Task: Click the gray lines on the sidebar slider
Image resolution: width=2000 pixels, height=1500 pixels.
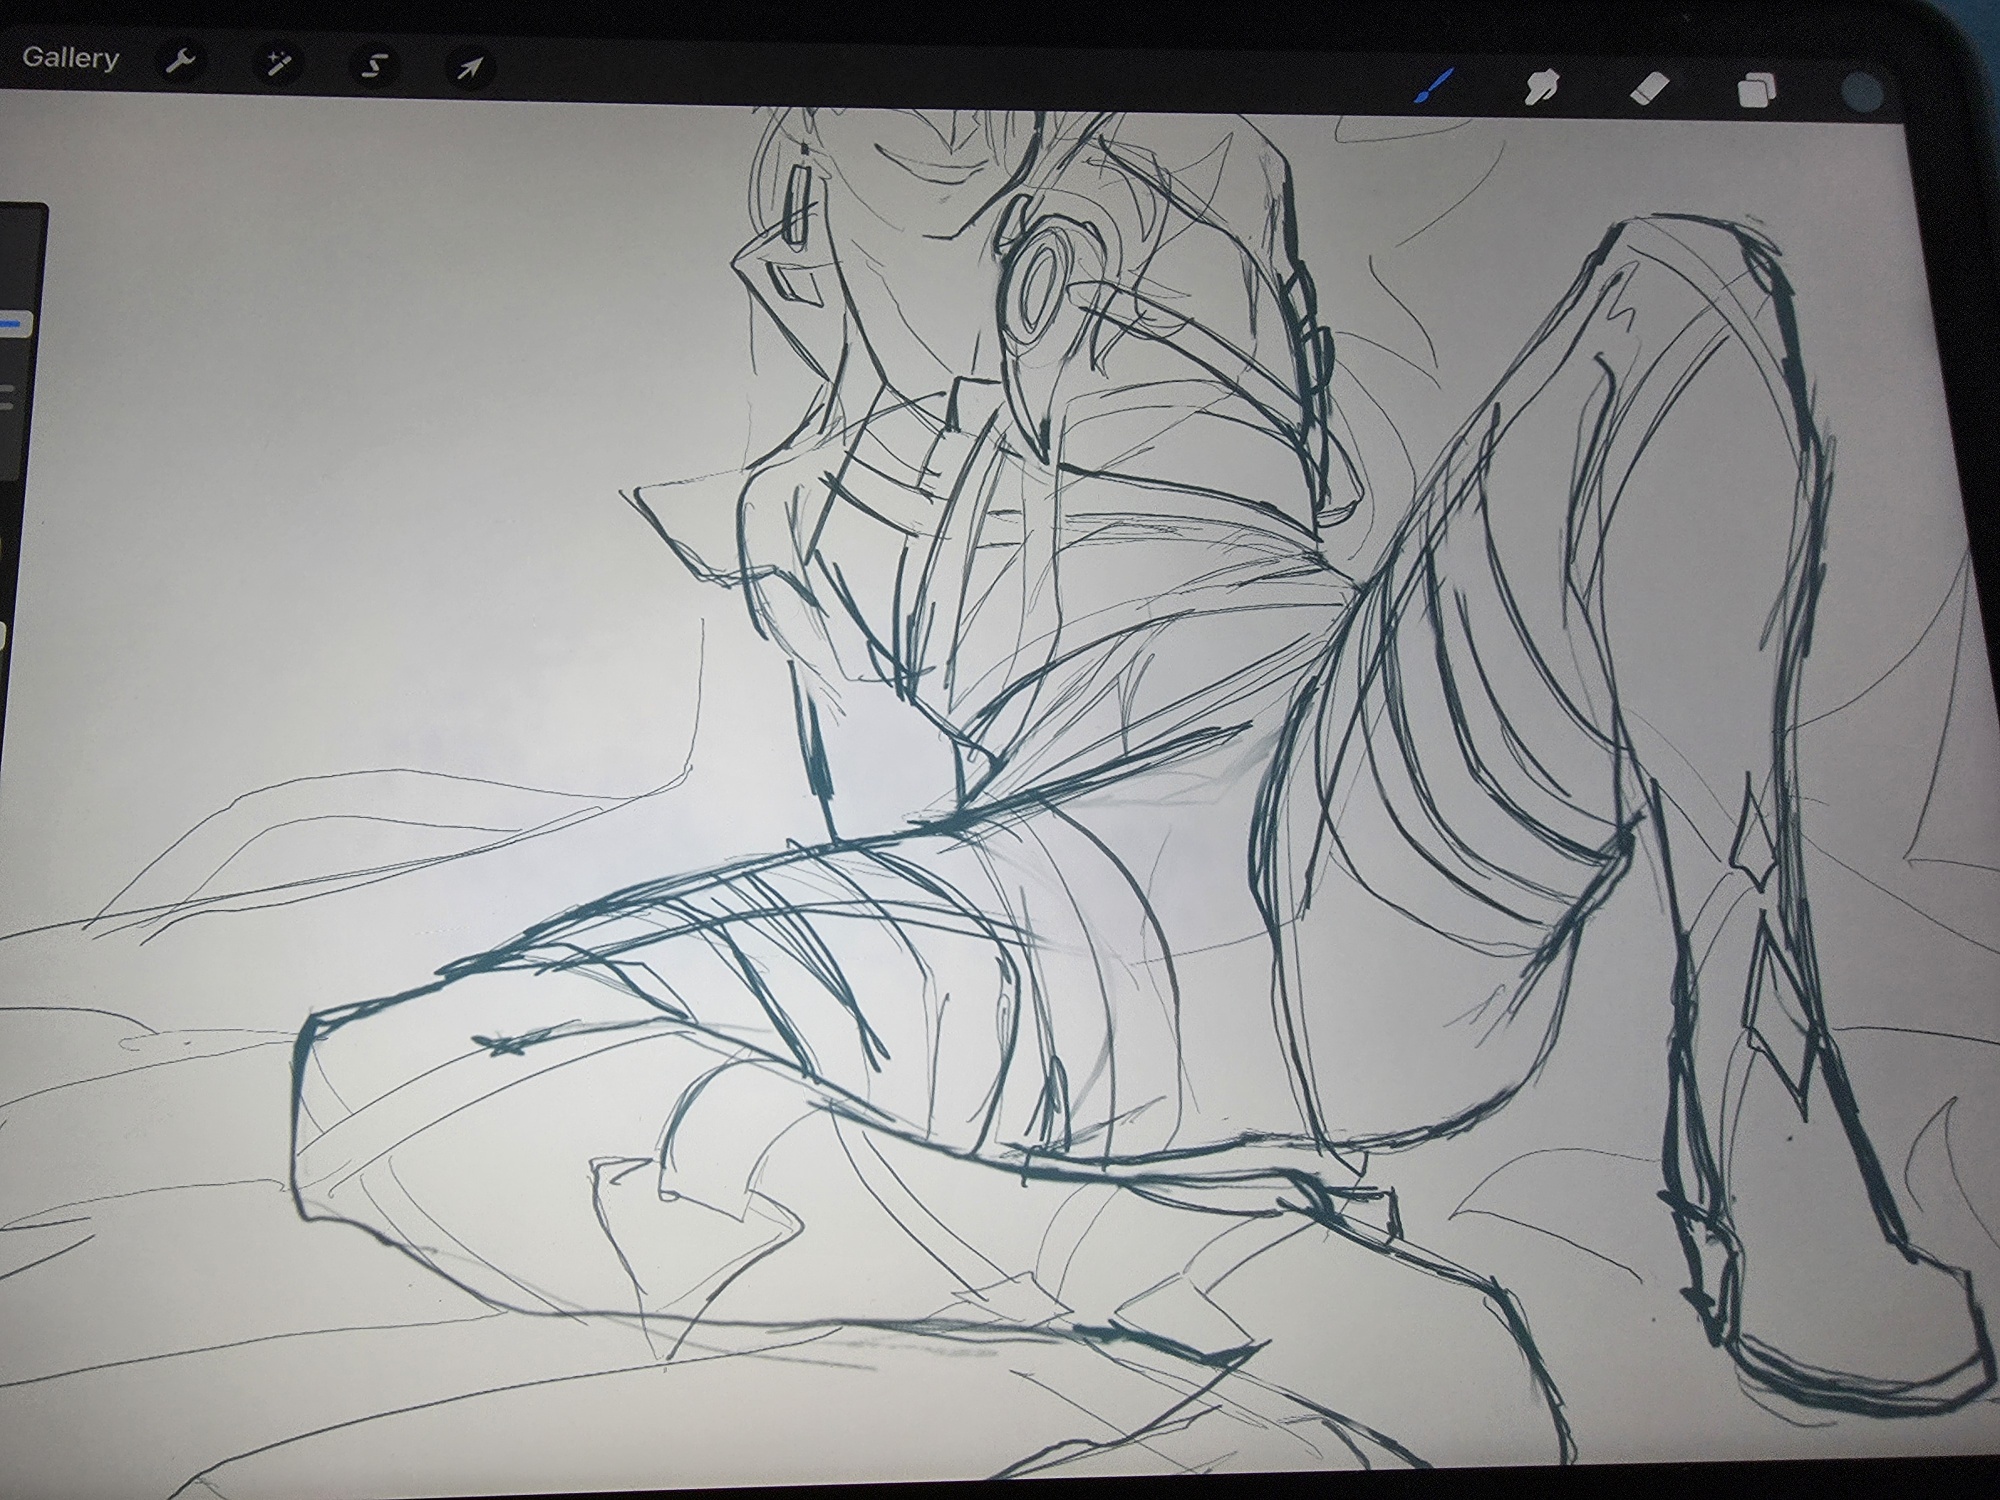Action: pyautogui.click(x=6, y=397)
